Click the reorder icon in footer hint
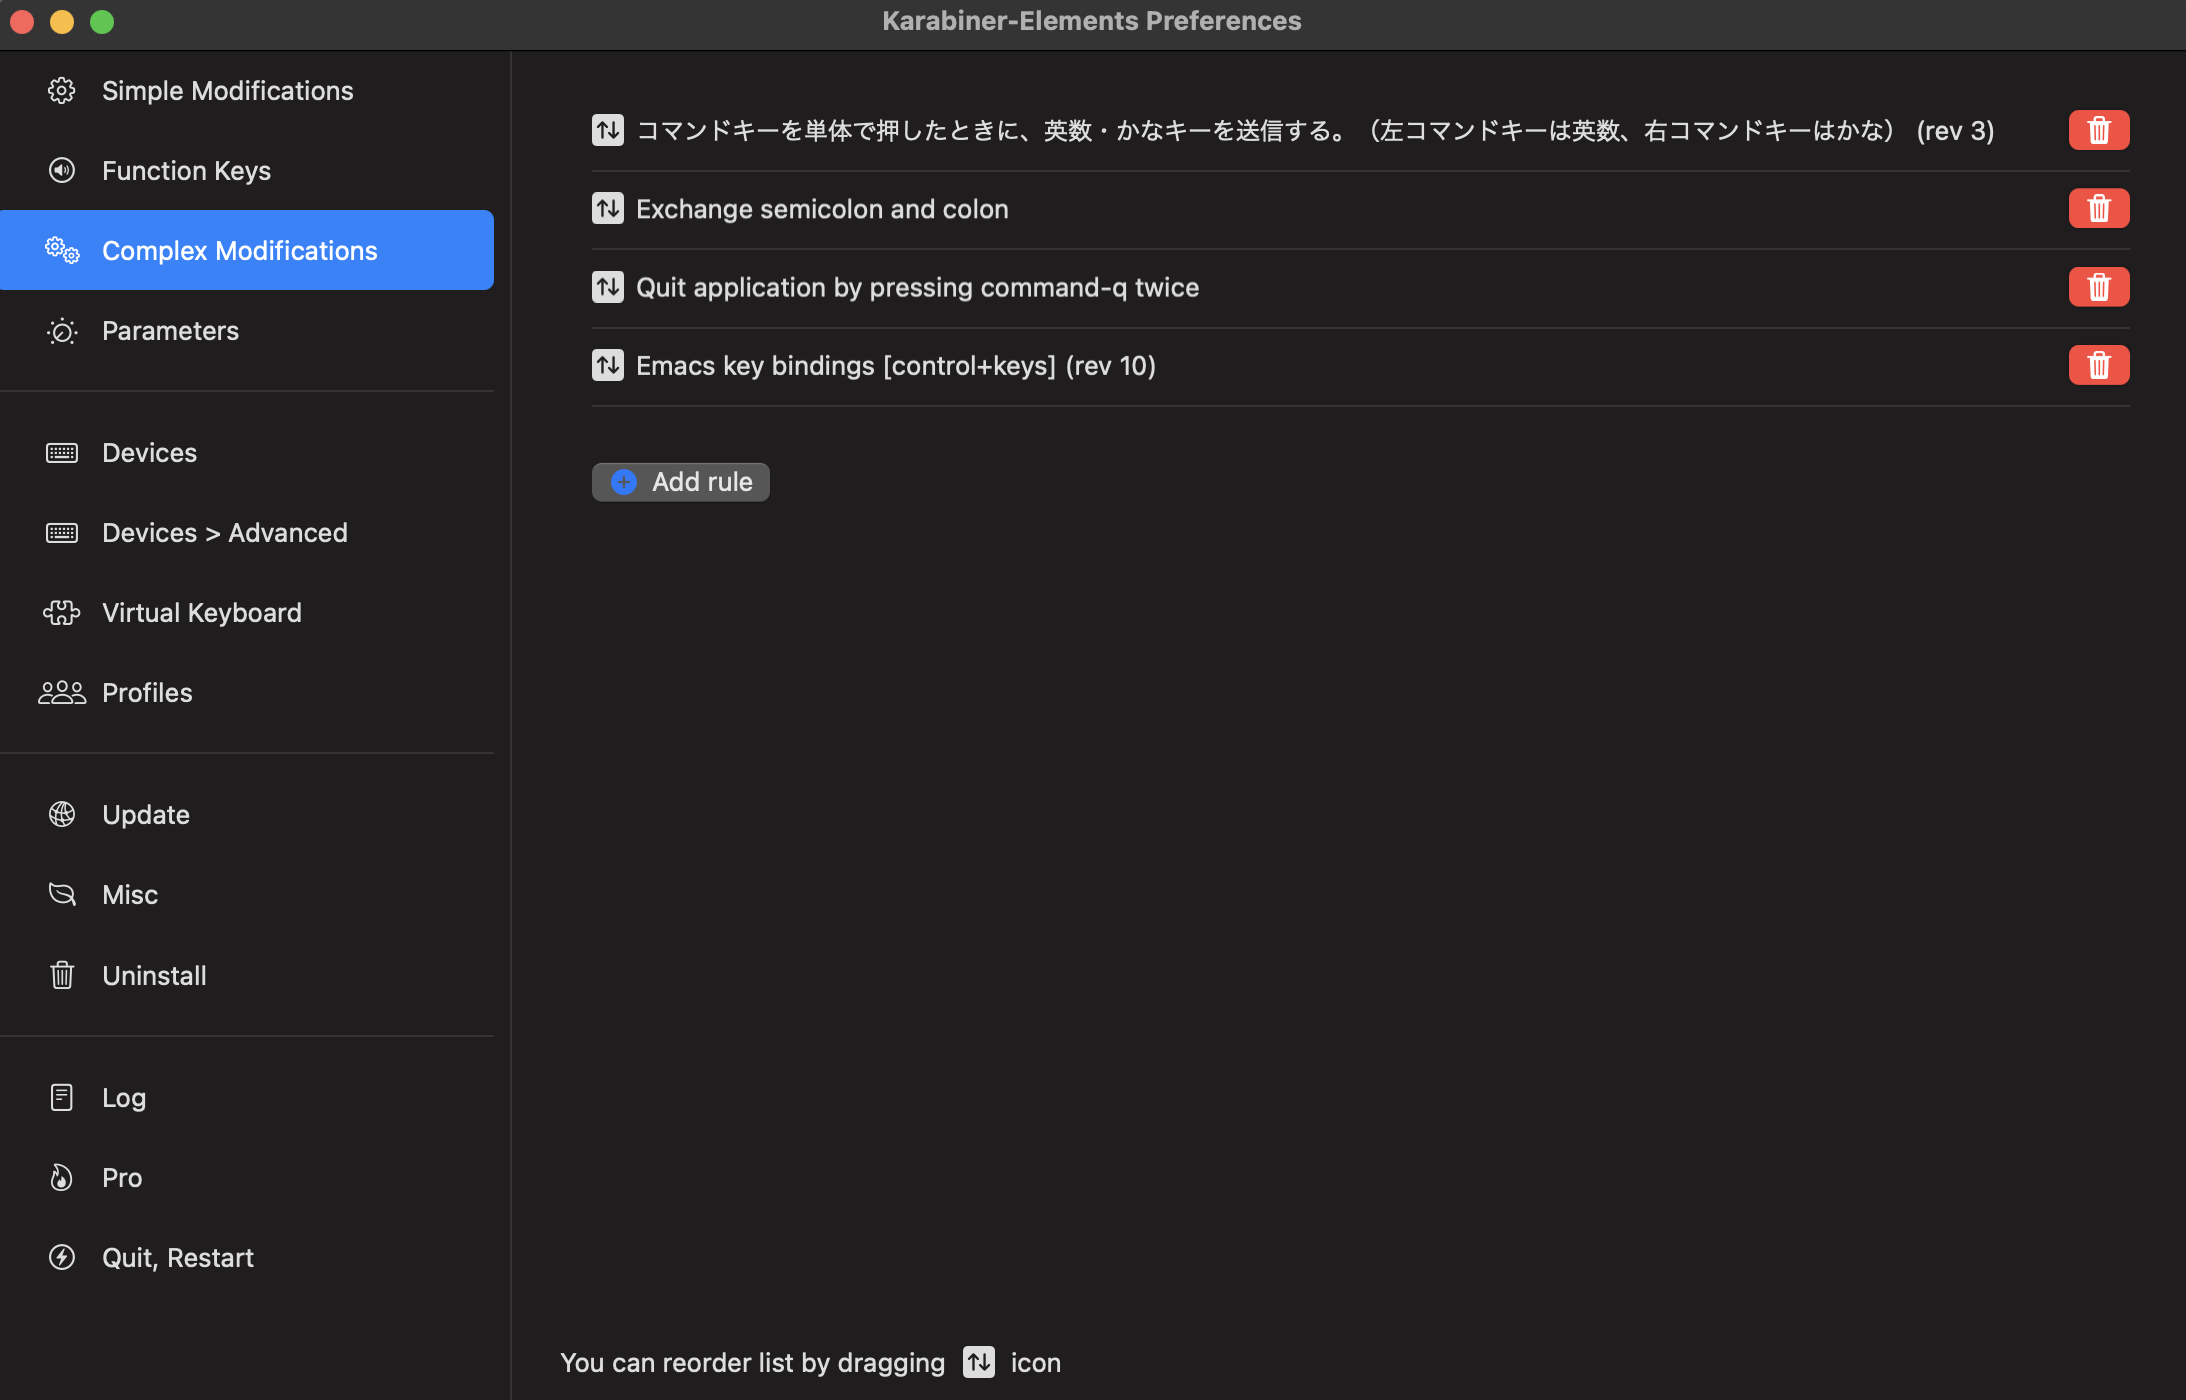This screenshot has width=2186, height=1400. pyautogui.click(x=978, y=1362)
